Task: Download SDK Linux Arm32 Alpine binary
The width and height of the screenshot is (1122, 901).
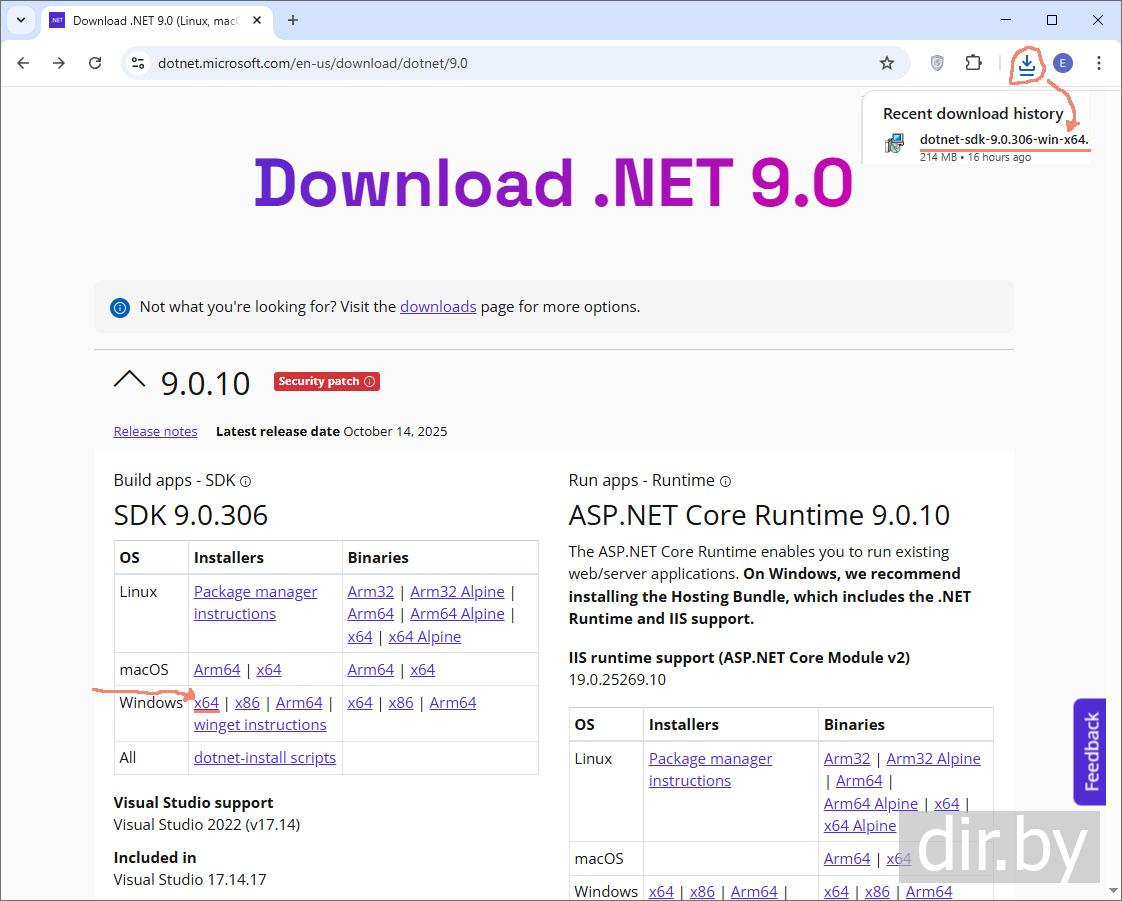Action: coord(457,592)
